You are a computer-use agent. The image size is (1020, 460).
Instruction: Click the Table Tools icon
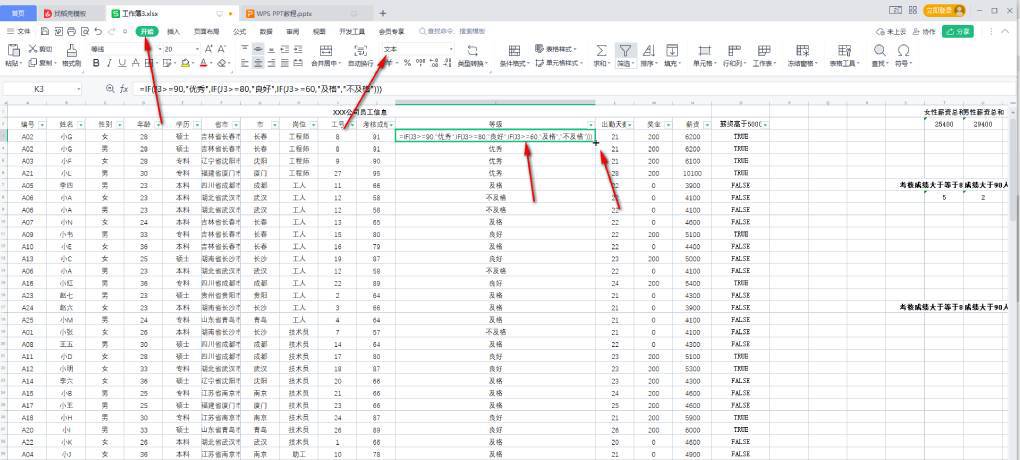(844, 50)
